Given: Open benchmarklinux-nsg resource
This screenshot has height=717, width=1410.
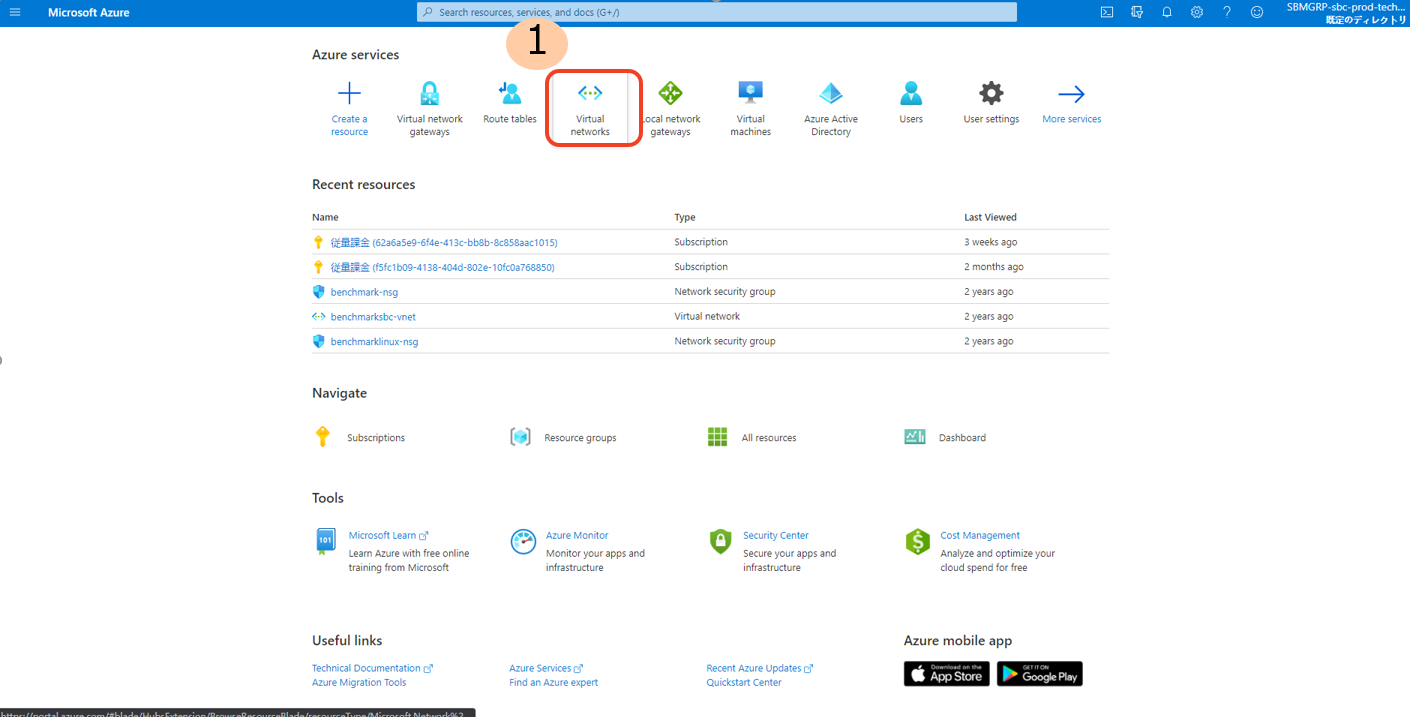Looking at the screenshot, I should [374, 341].
